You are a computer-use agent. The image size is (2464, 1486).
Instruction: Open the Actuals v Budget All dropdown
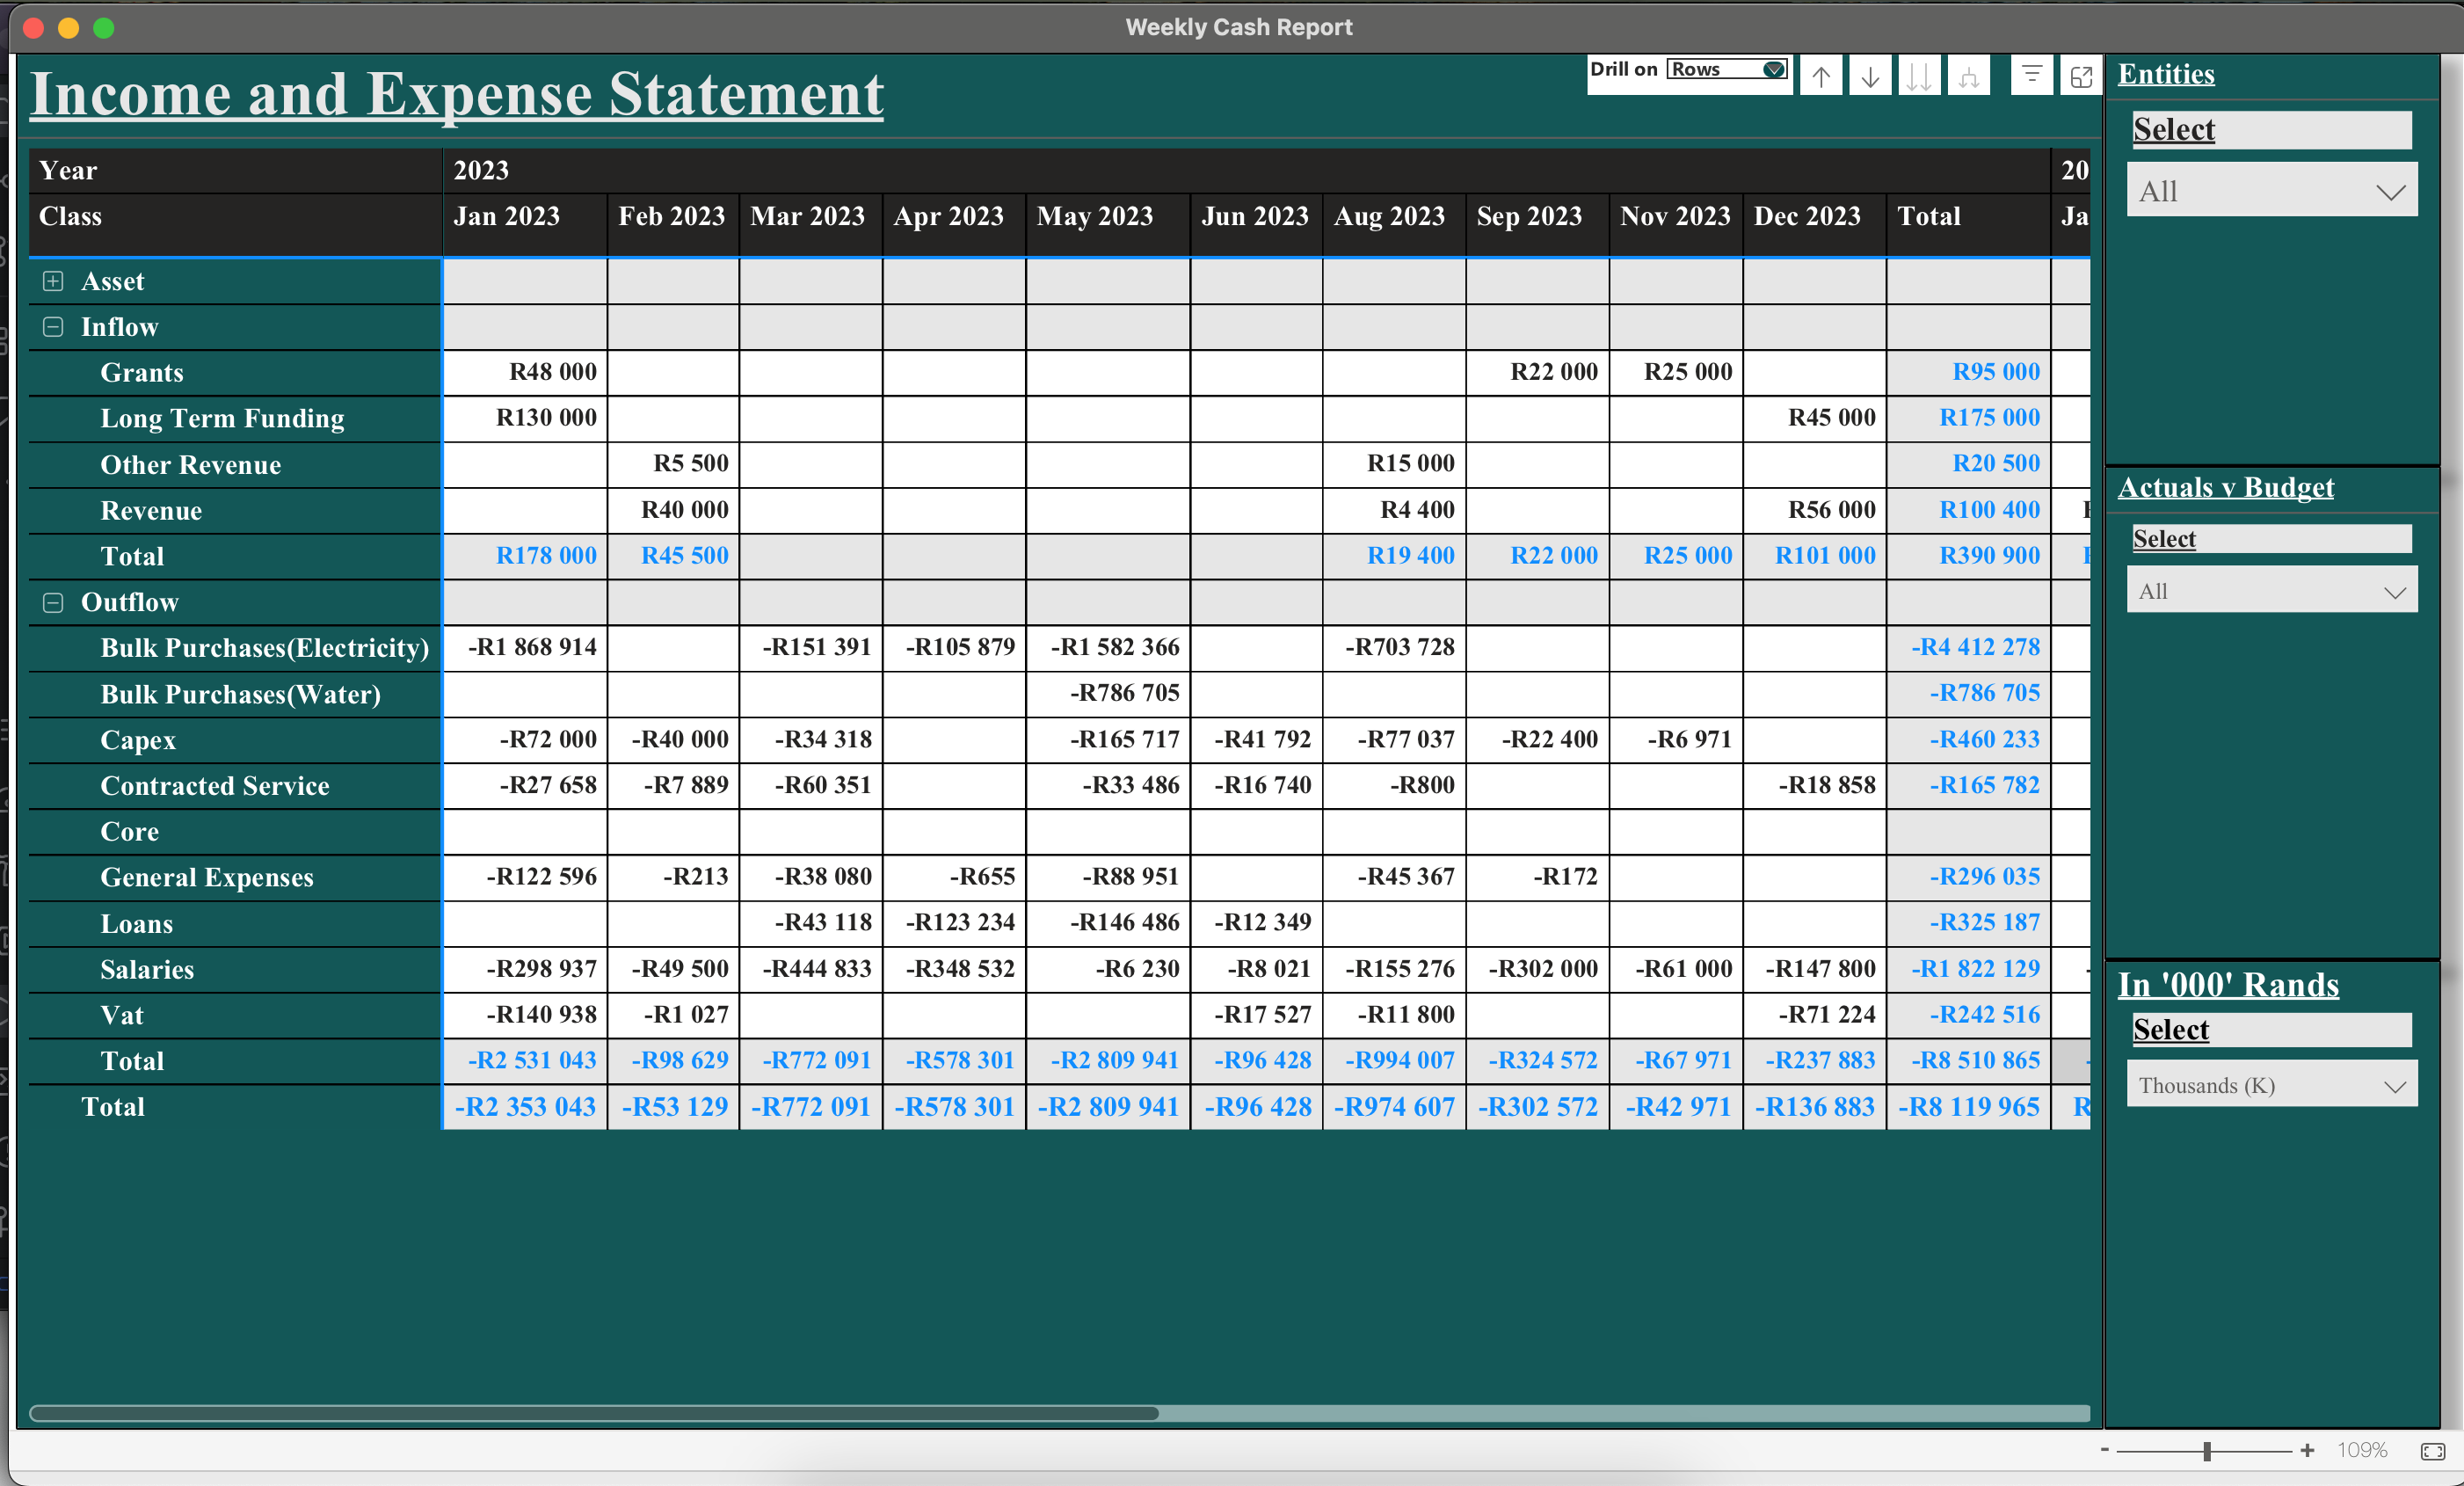tap(2271, 591)
